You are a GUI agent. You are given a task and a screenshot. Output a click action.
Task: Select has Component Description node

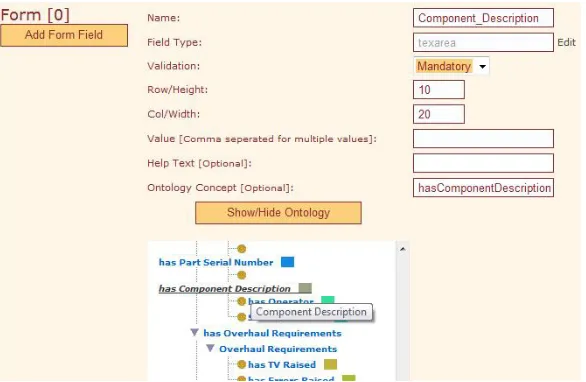[225, 289]
